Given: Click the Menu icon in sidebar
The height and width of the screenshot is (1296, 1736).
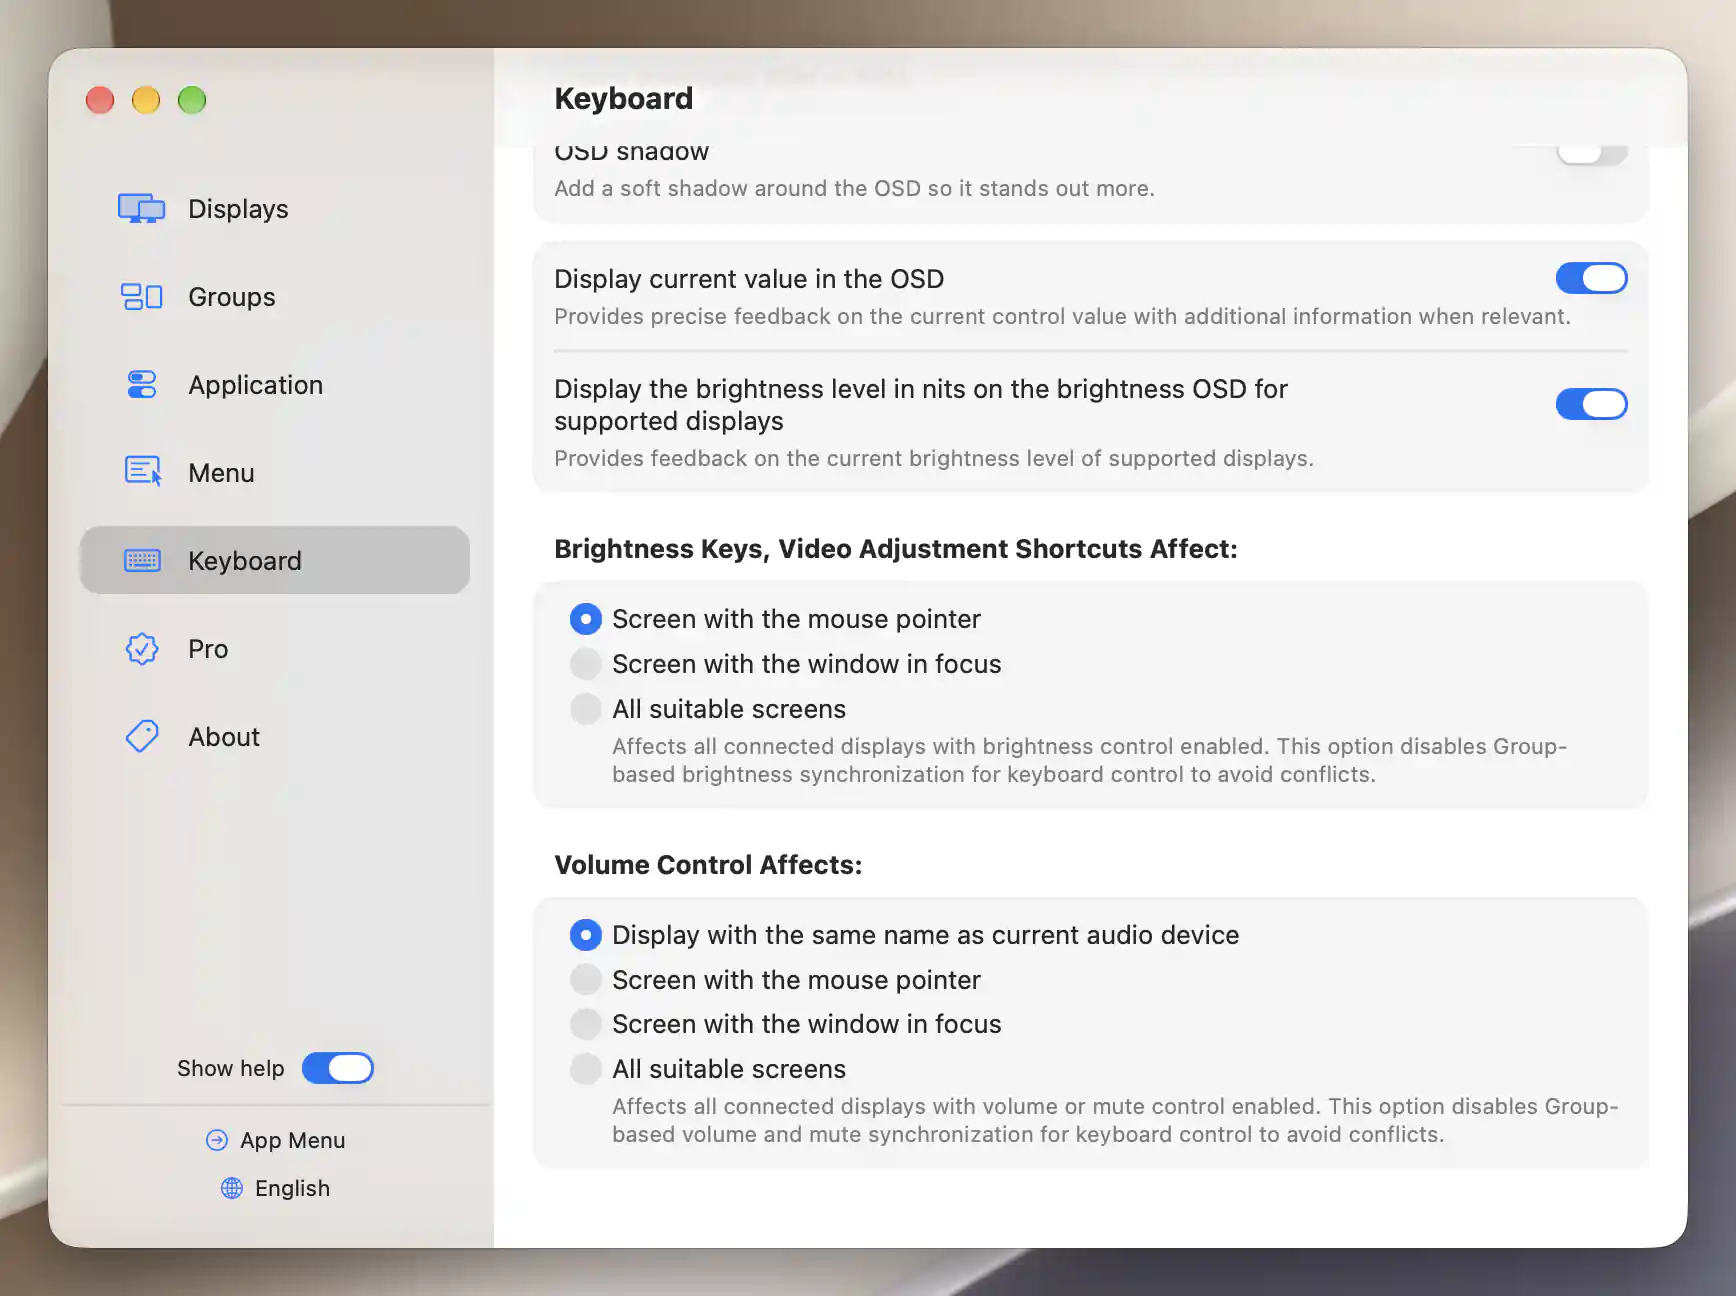Looking at the screenshot, I should (142, 472).
